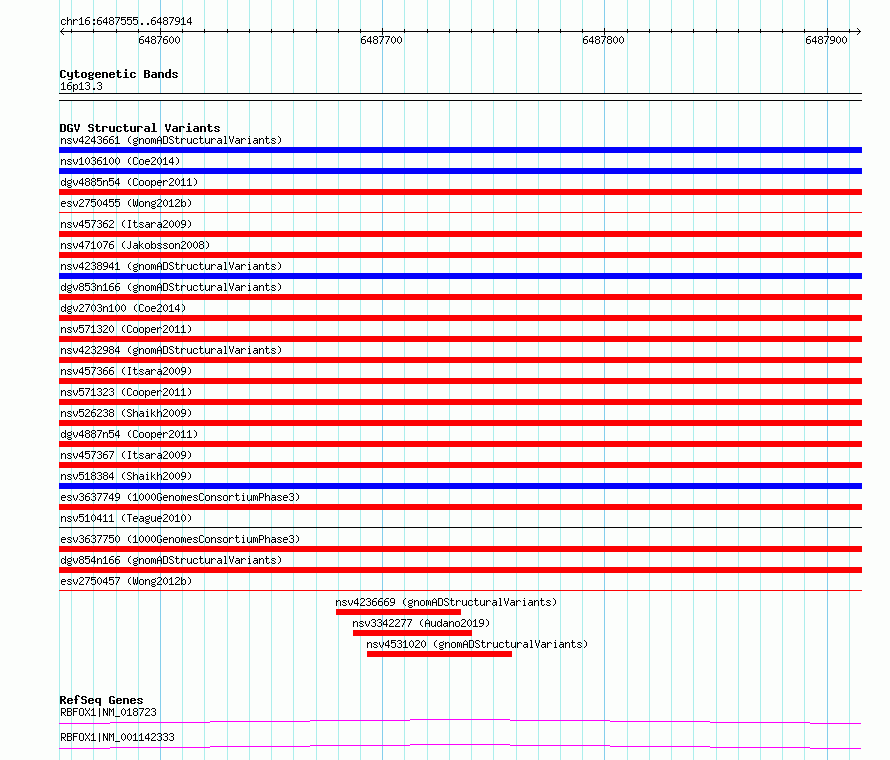The height and width of the screenshot is (760, 890).
Task: Click thin black line under nsv510411
Action: (460, 528)
